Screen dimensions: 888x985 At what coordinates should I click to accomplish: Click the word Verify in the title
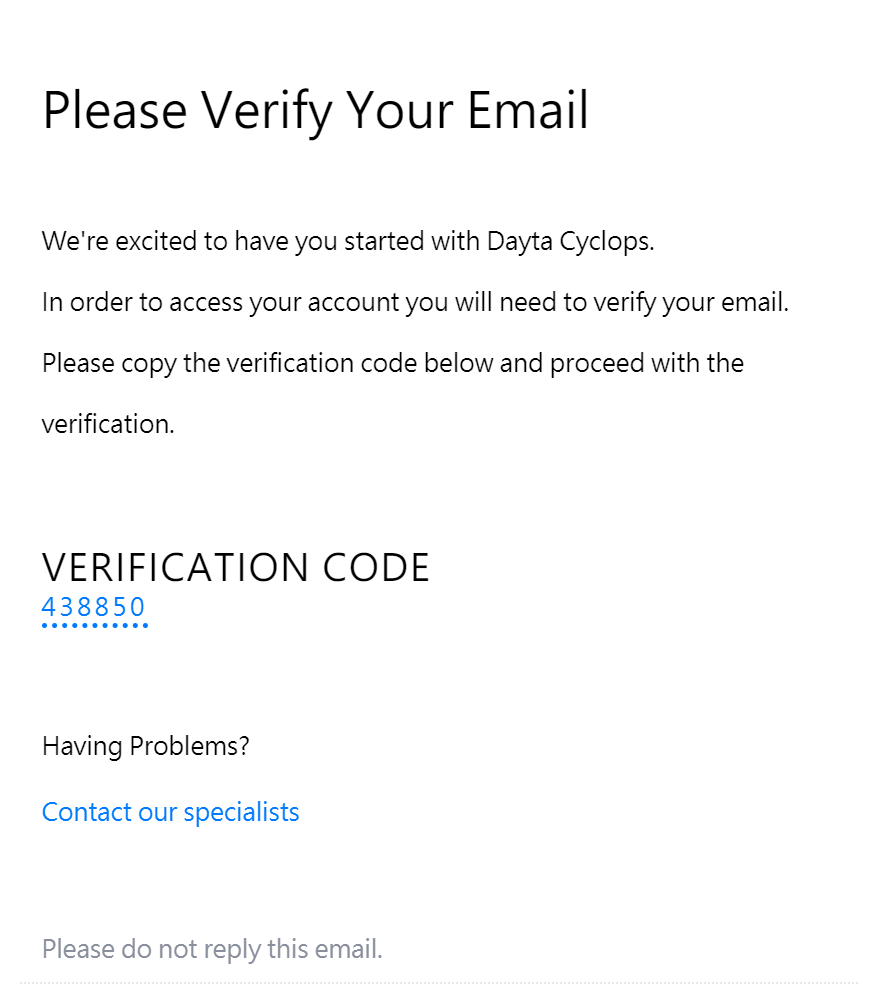[267, 111]
